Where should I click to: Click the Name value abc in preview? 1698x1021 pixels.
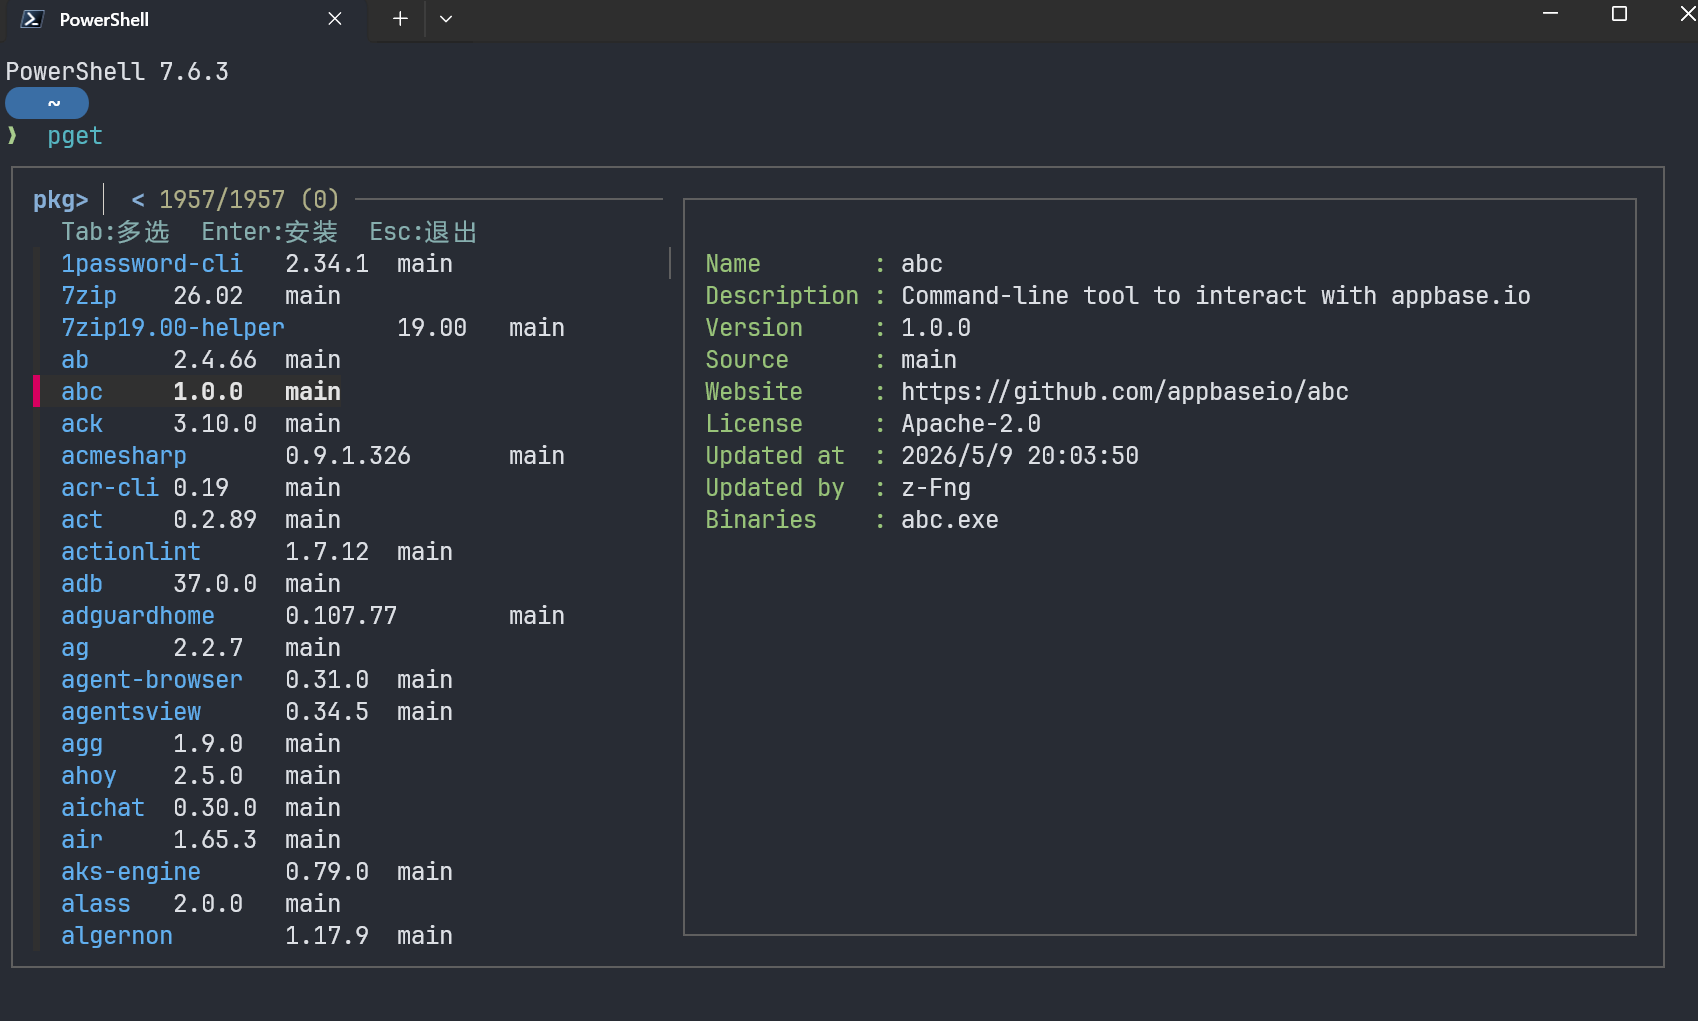pos(922,264)
